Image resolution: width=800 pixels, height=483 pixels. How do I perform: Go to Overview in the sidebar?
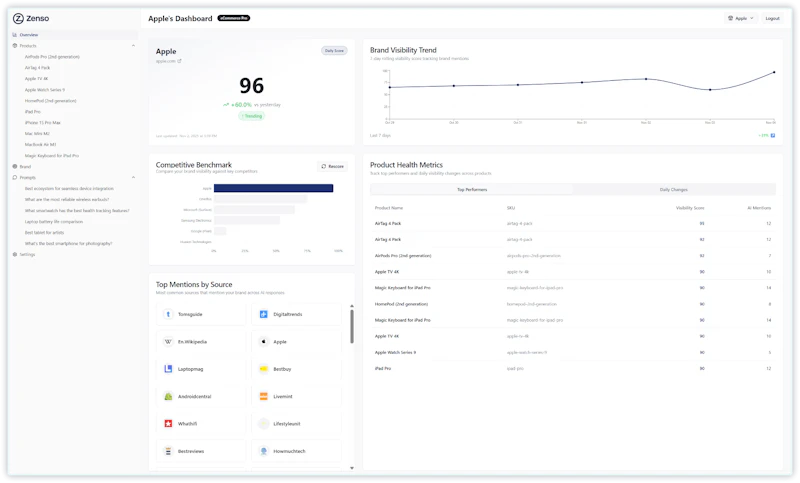[x=74, y=35]
